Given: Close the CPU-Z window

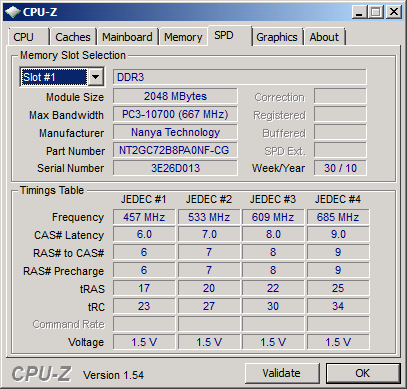Looking at the screenshot, I should coord(394,12).
